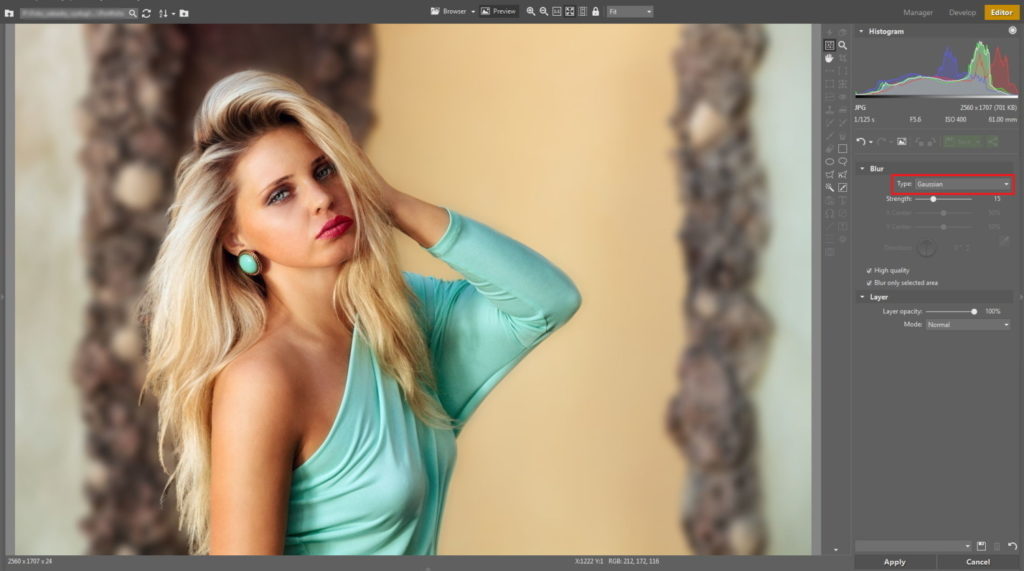Click the Strength value 15
1024x571 pixels.
[x=997, y=199]
